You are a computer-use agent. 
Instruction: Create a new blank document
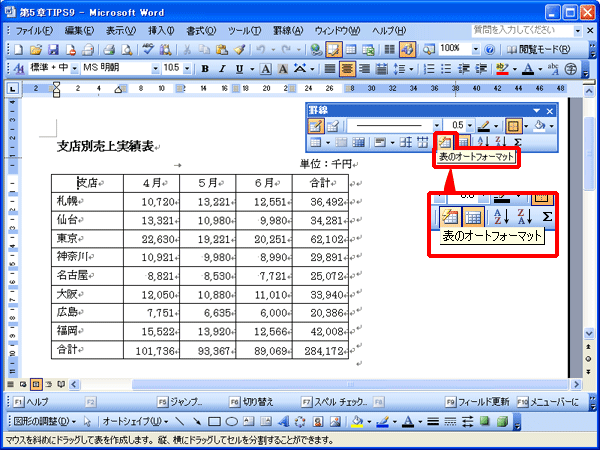[18, 49]
